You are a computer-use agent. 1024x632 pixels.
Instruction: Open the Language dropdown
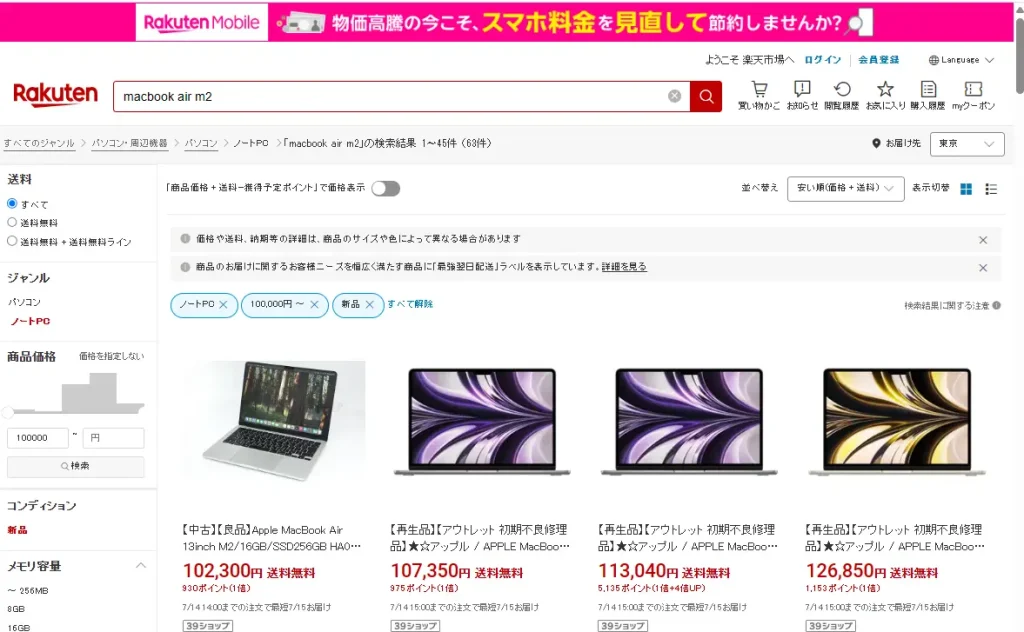click(961, 60)
